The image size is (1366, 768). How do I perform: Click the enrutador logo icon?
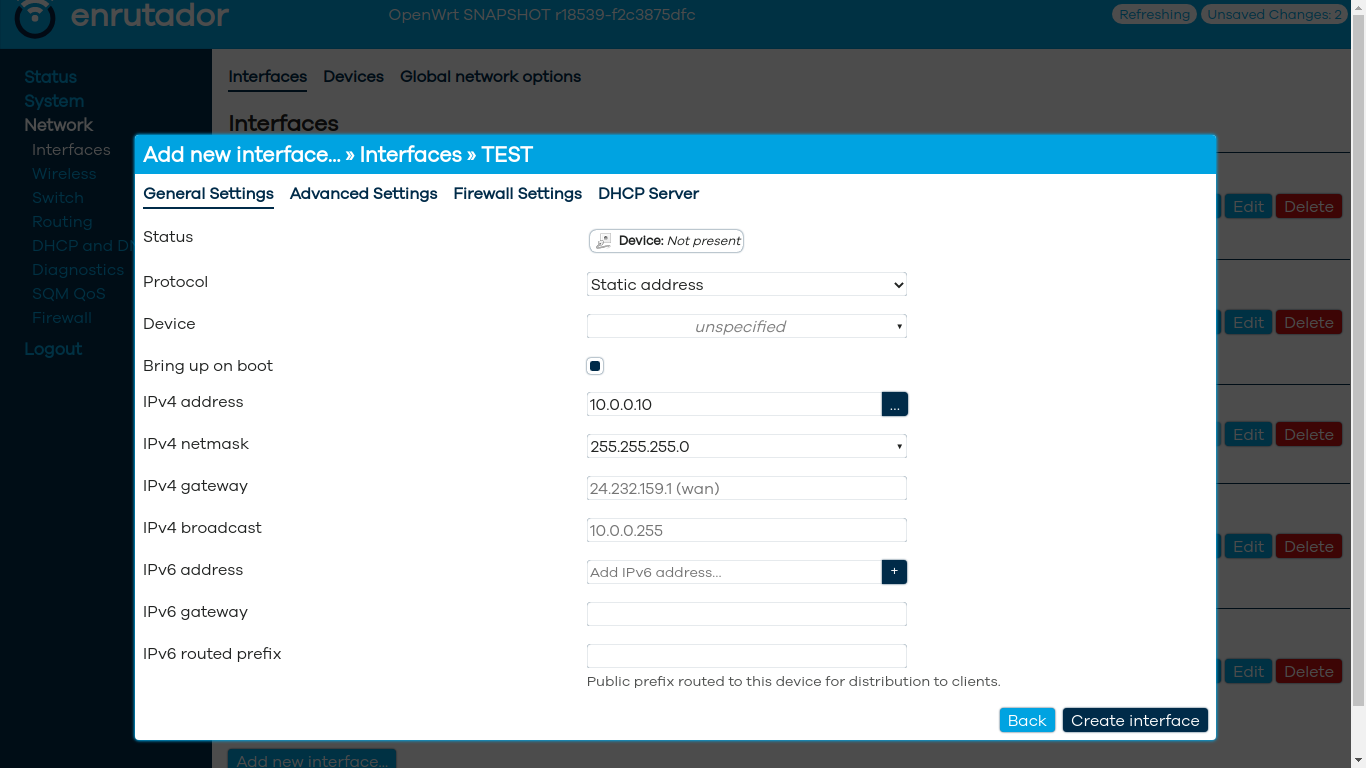(x=35, y=18)
